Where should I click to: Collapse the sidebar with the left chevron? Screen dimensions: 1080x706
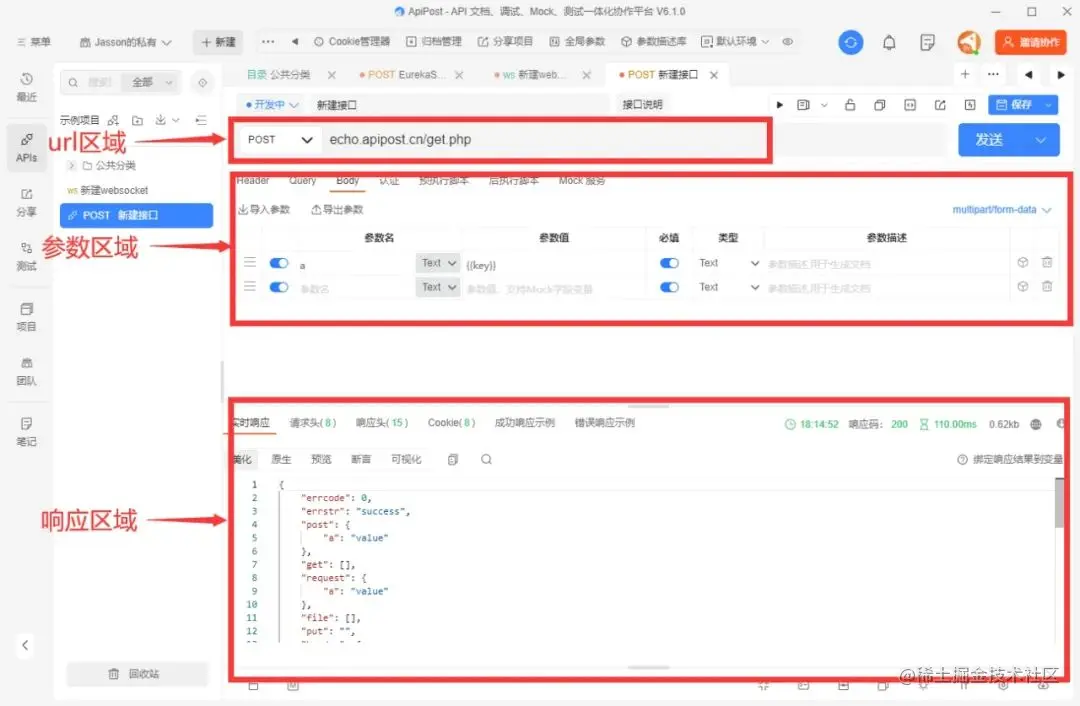pos(25,645)
